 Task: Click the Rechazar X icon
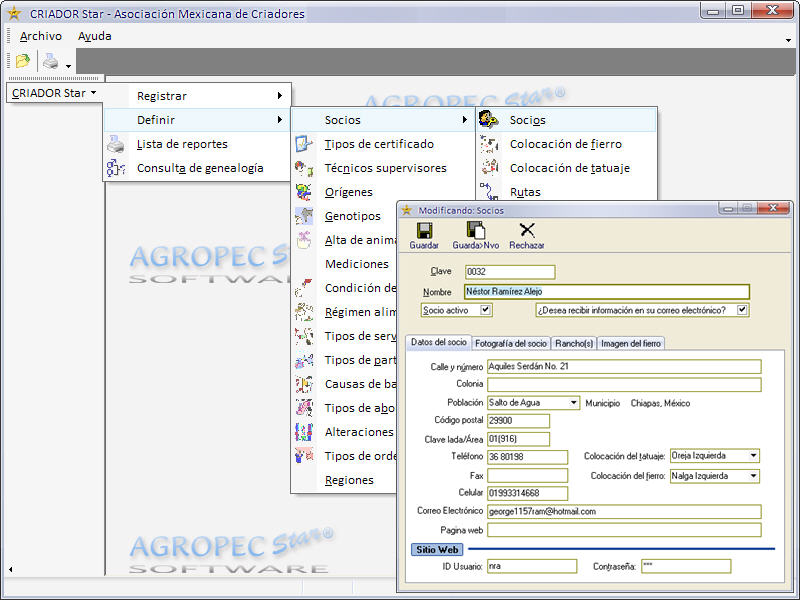pos(527,230)
